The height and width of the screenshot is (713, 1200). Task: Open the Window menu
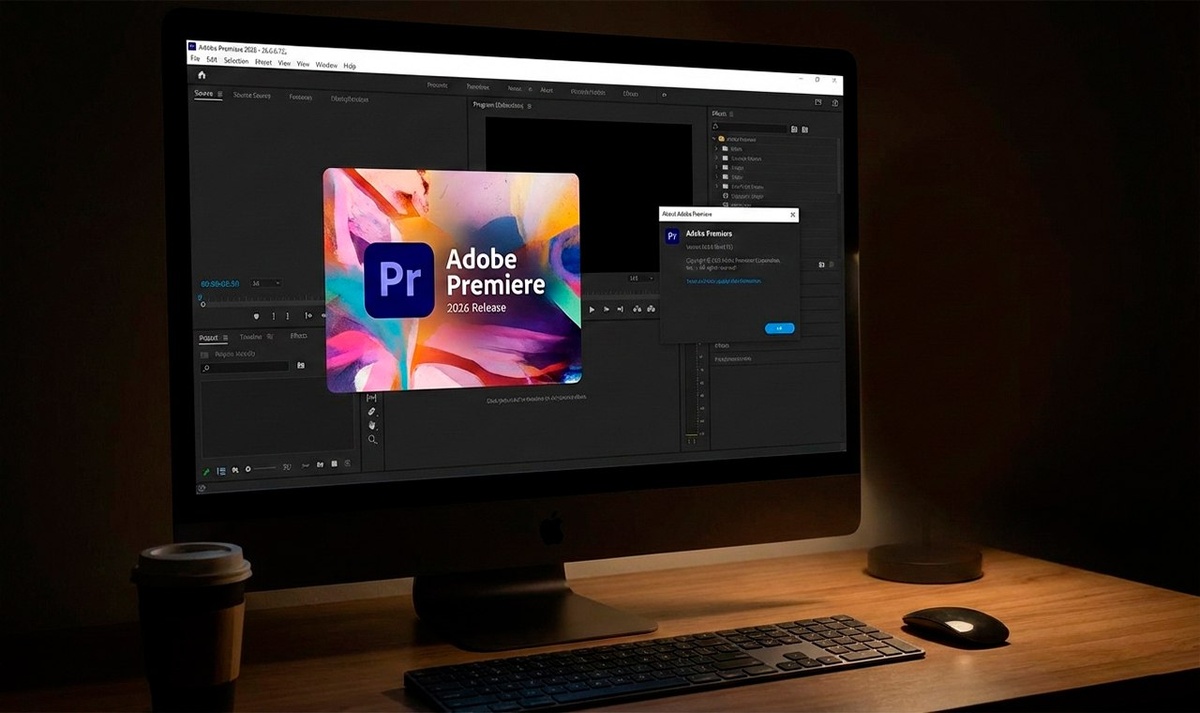pyautogui.click(x=327, y=65)
